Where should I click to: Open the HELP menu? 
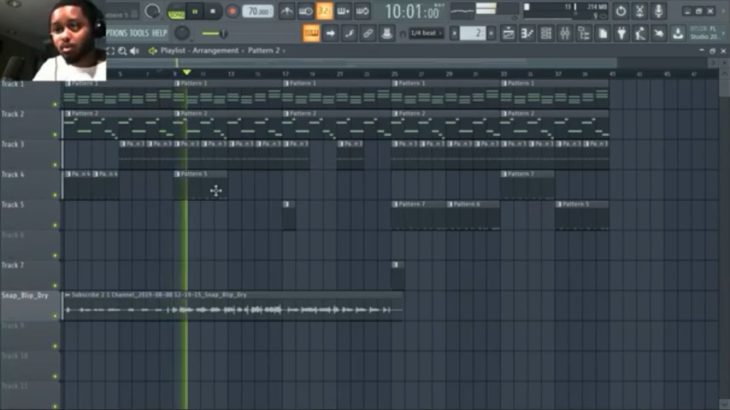160,33
